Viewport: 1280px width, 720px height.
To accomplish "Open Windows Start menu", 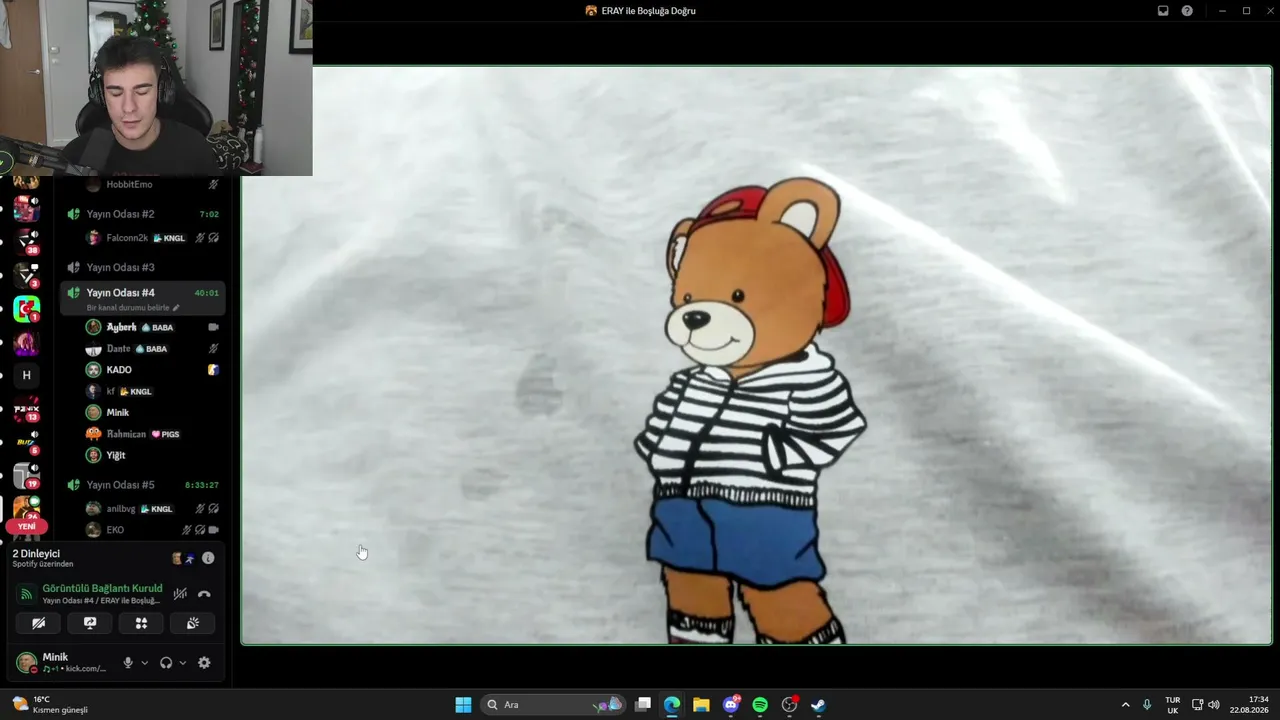I will click(x=463, y=705).
